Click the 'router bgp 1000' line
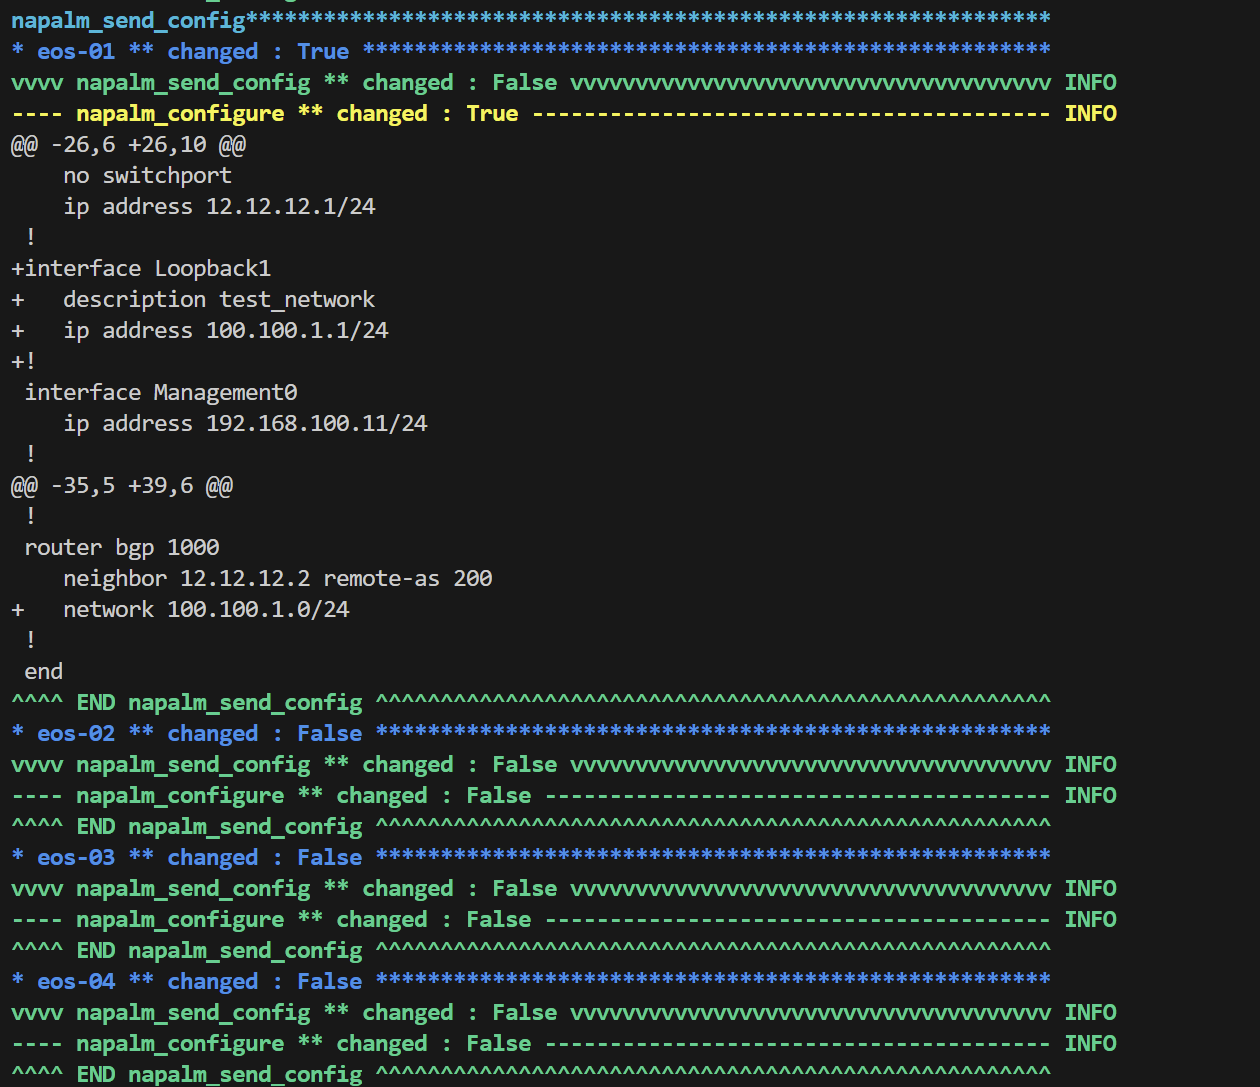This screenshot has height=1087, width=1260. (122, 547)
